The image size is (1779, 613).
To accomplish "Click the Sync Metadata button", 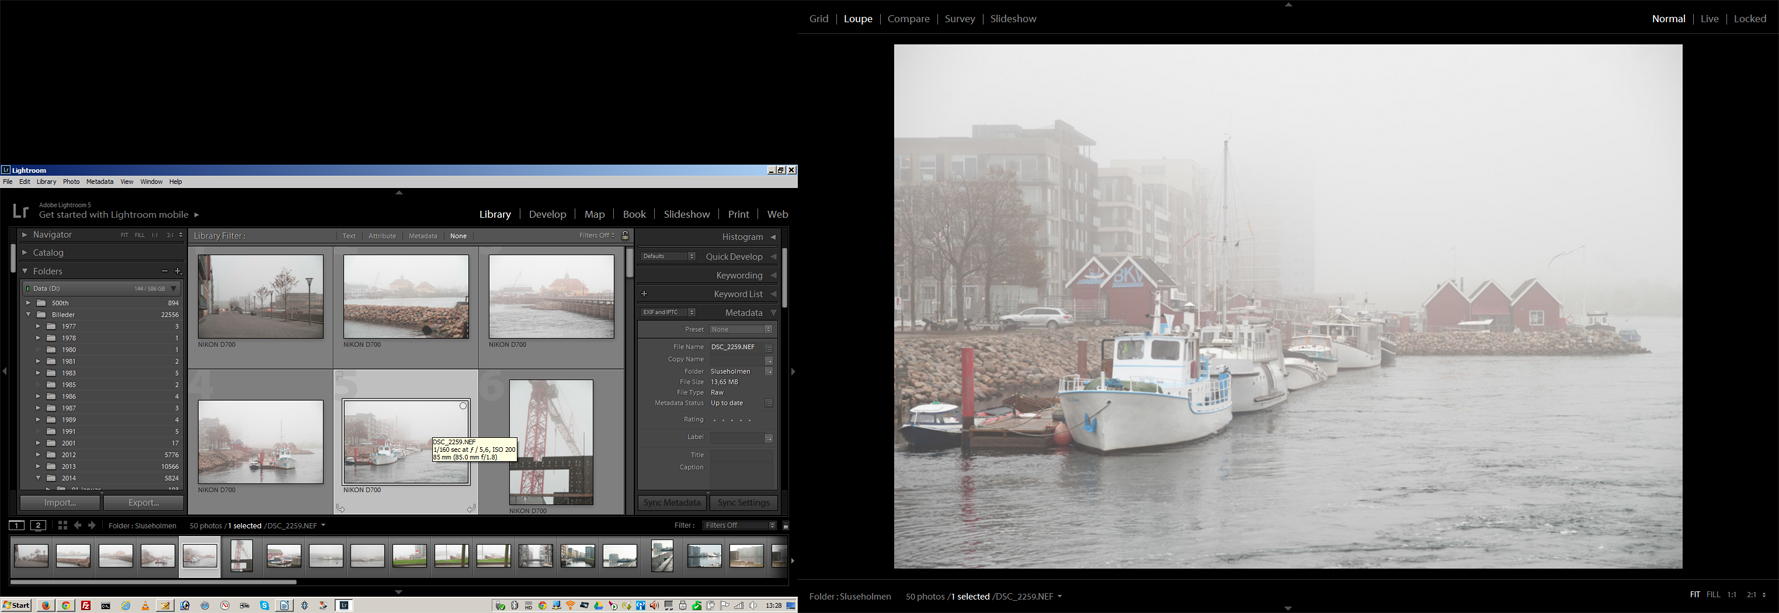I will 672,502.
